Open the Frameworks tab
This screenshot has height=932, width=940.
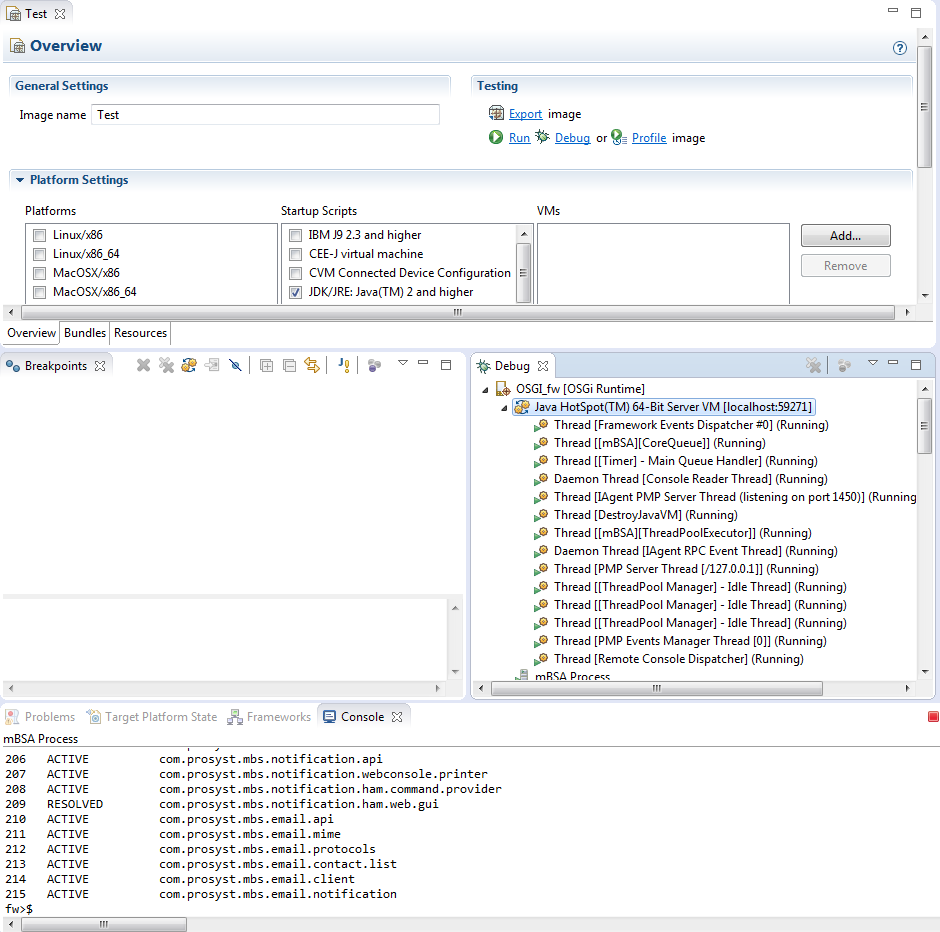click(x=270, y=717)
